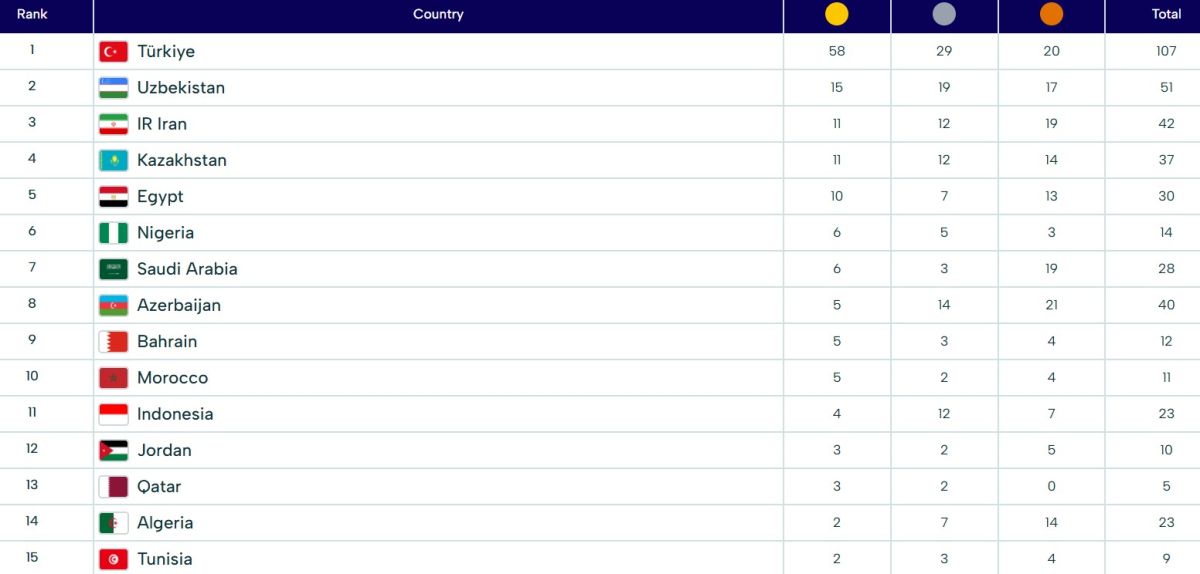Open the Indonesia country name
Image resolution: width=1200 pixels, height=574 pixels.
point(175,414)
